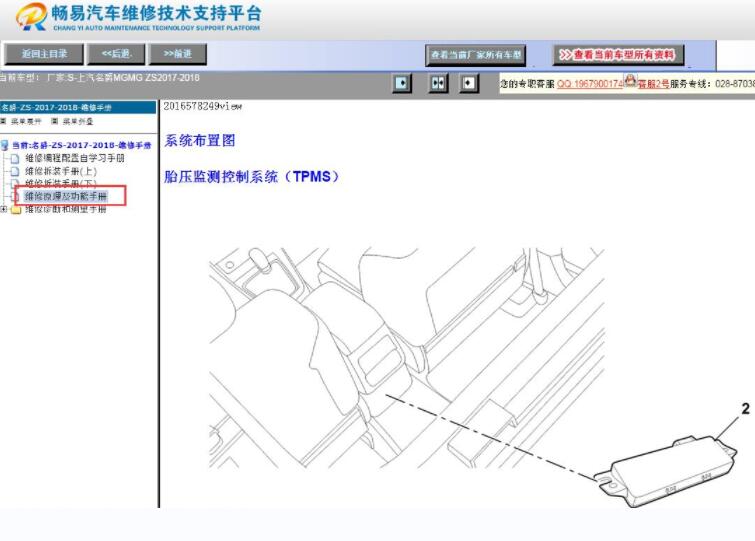Click the sidebar header 名爵-ZS-2017-2018-维修手册
This screenshot has height=541, width=755.
56,107
